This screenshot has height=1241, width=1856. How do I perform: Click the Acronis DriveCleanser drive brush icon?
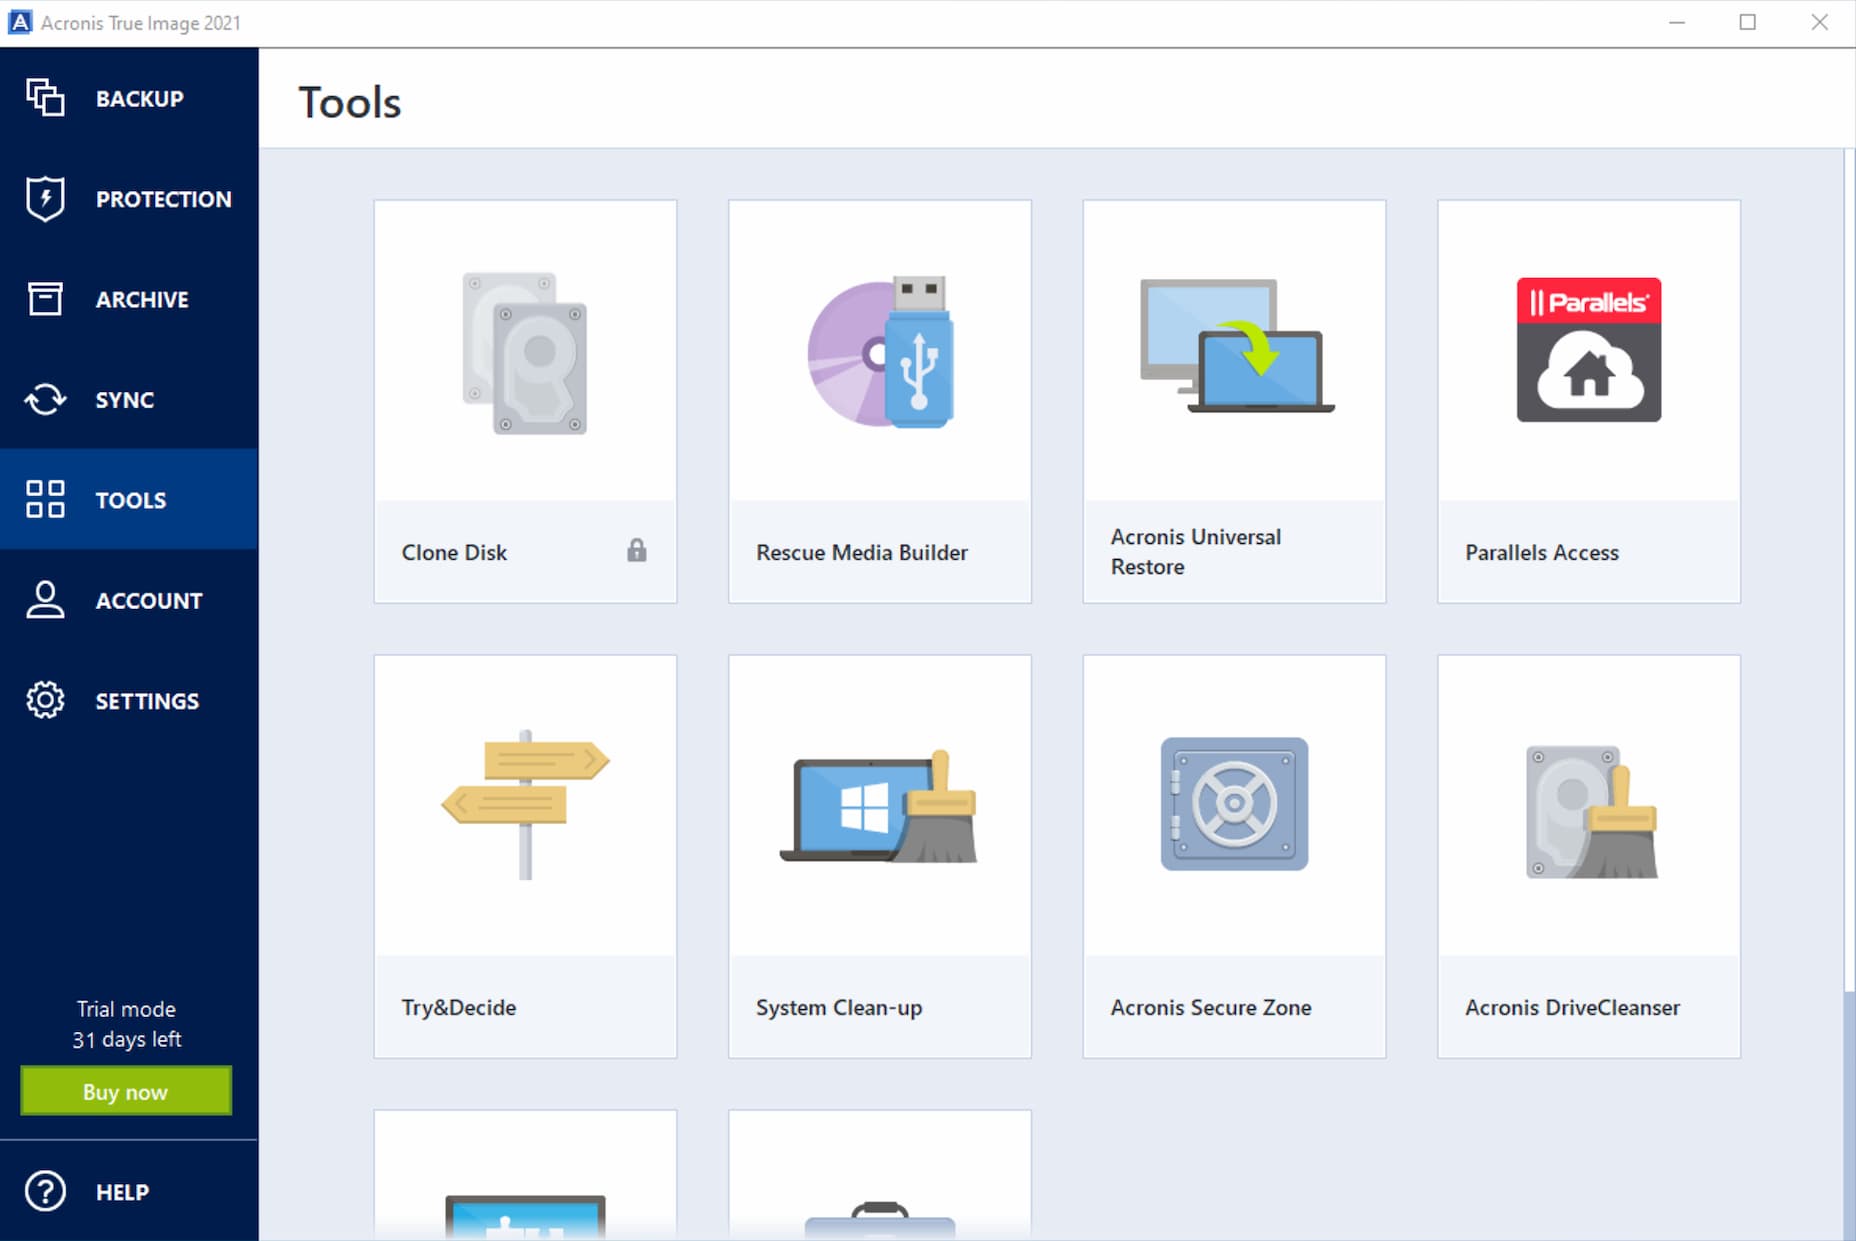[x=1590, y=812]
